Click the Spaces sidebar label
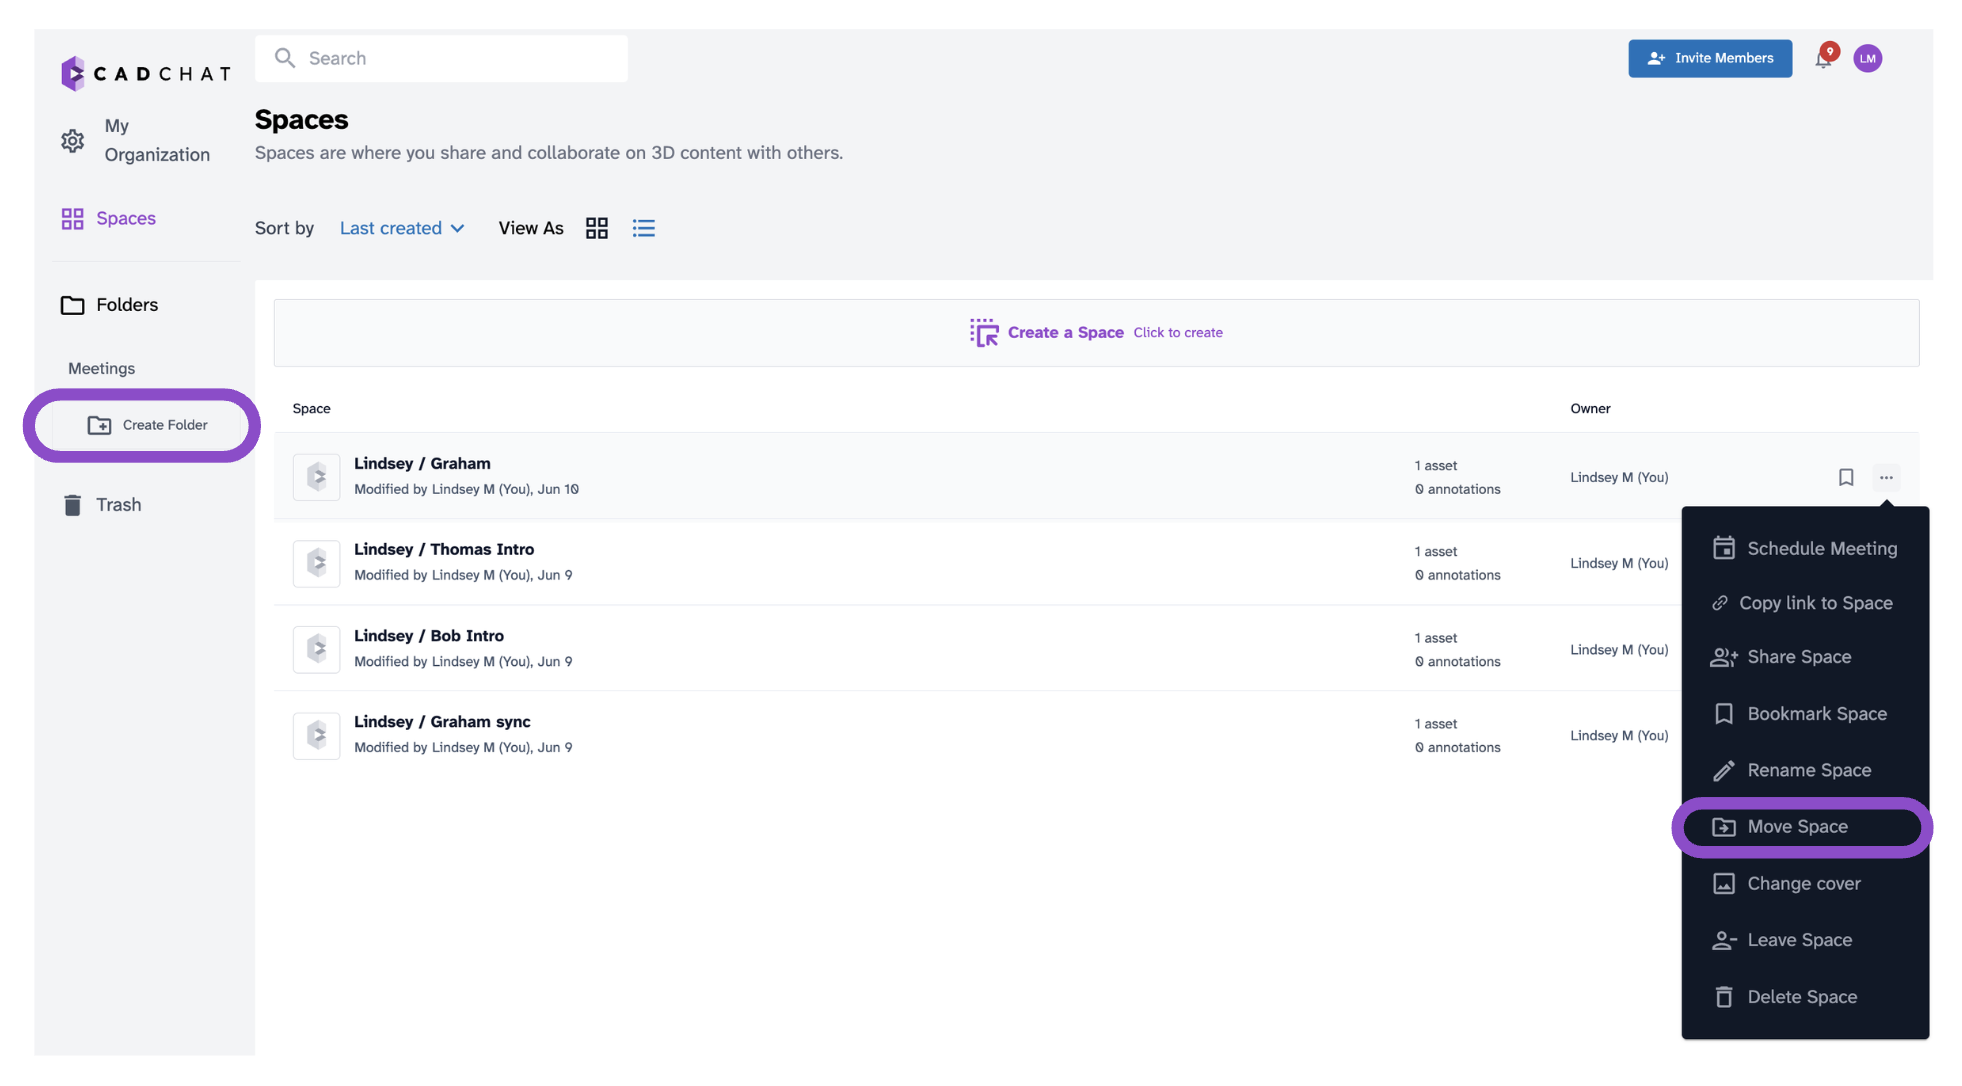 click(x=126, y=218)
